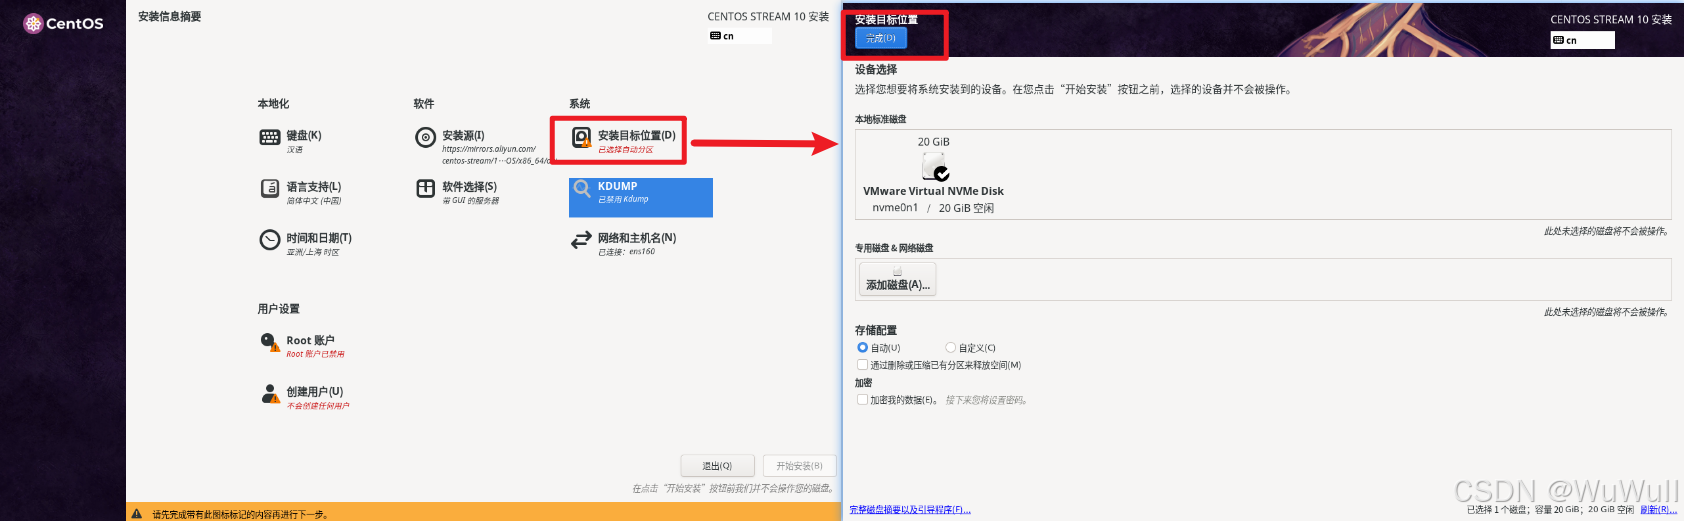1684x521 pixels.
Task: Open Installation Source disc icon
Action: point(426,137)
